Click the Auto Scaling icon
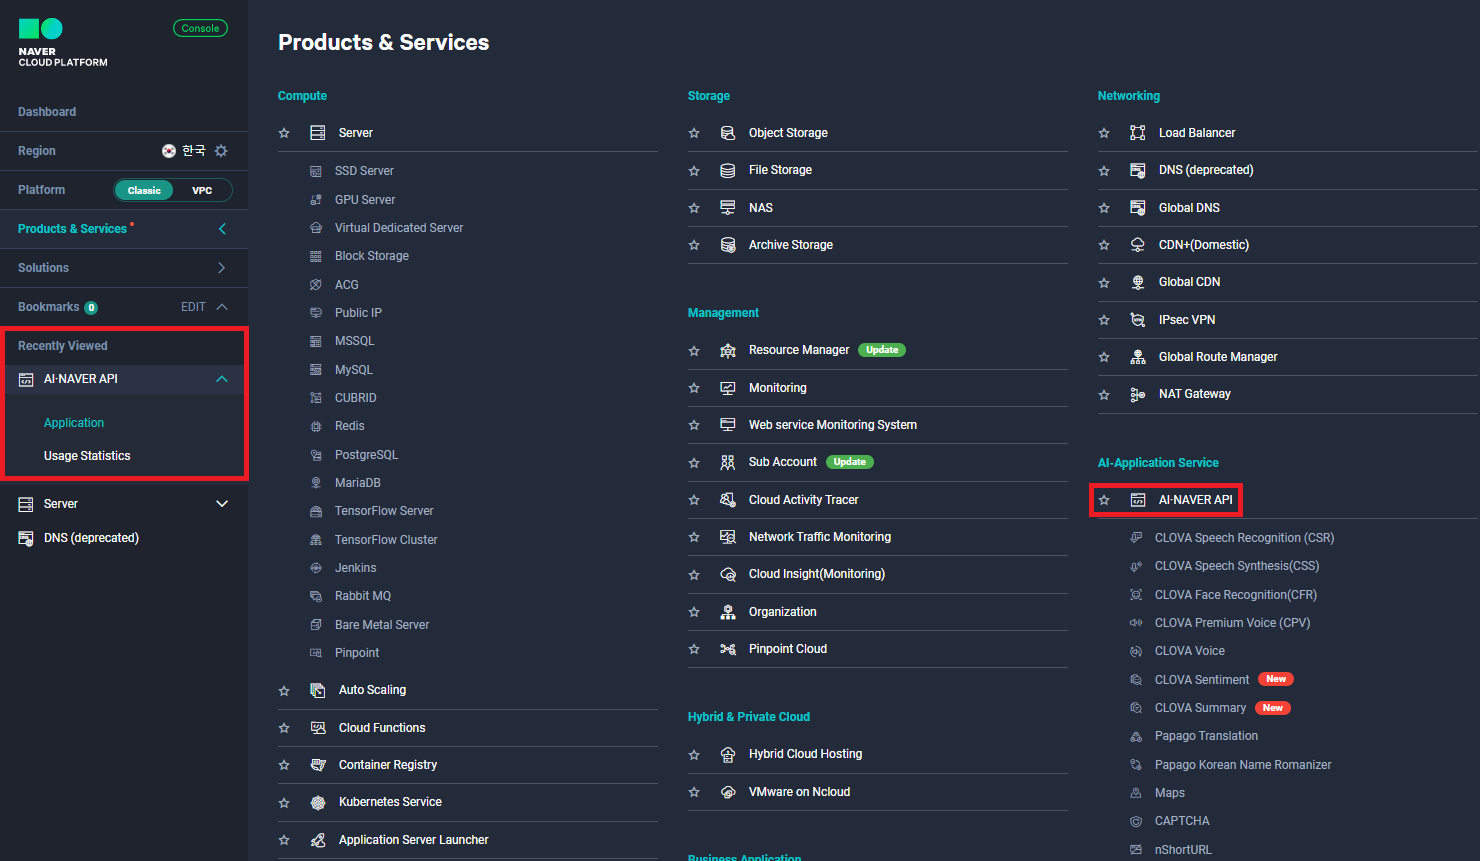1480x861 pixels. (x=318, y=690)
